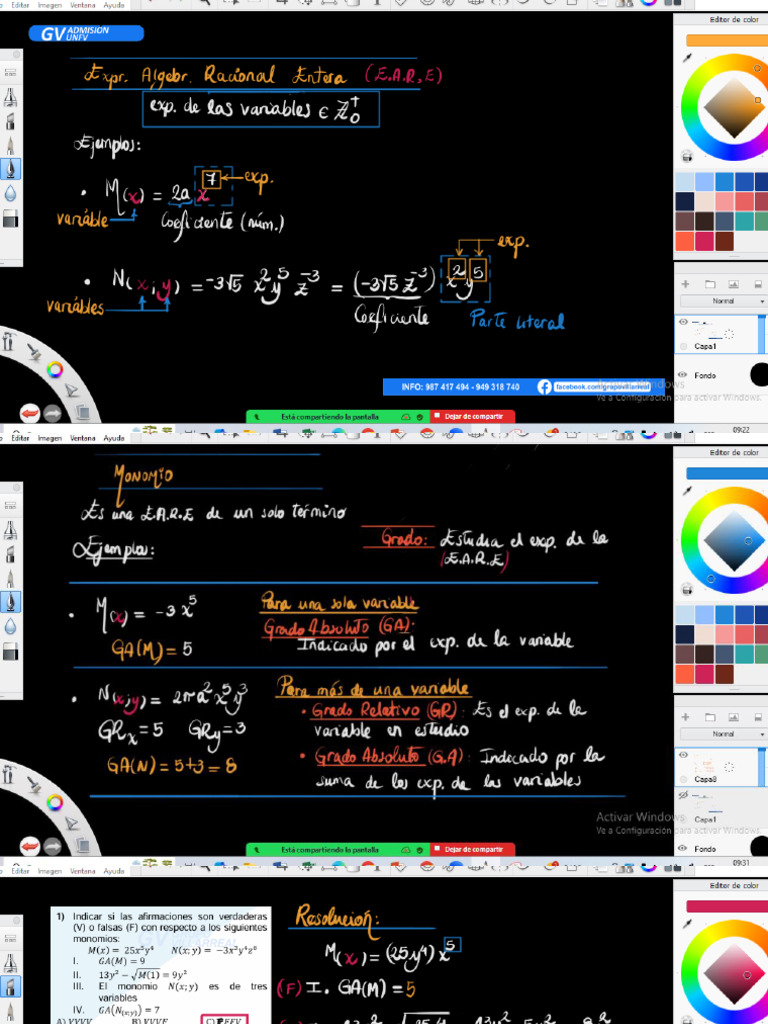Choose the water-drop smear brush in the E.A.R.E screenshot
Image resolution: width=768 pixels, height=1024 pixels.
point(10,194)
